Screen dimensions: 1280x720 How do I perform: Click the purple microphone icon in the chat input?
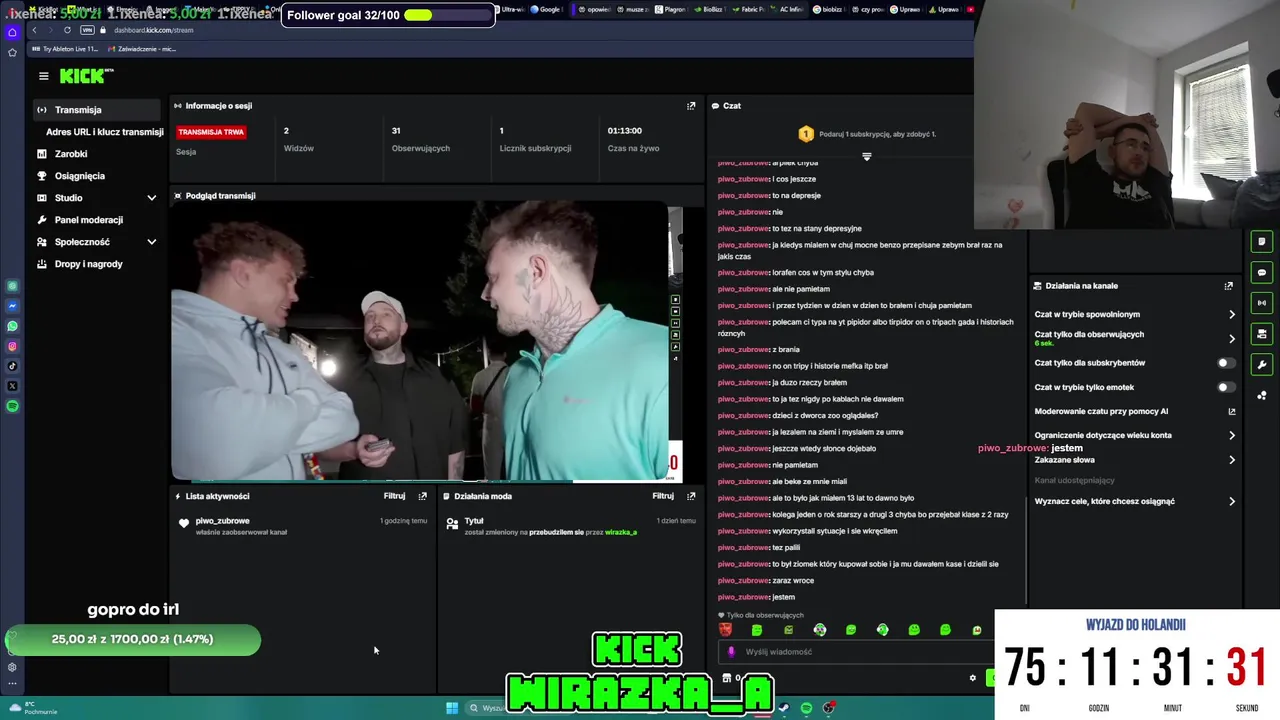731,652
